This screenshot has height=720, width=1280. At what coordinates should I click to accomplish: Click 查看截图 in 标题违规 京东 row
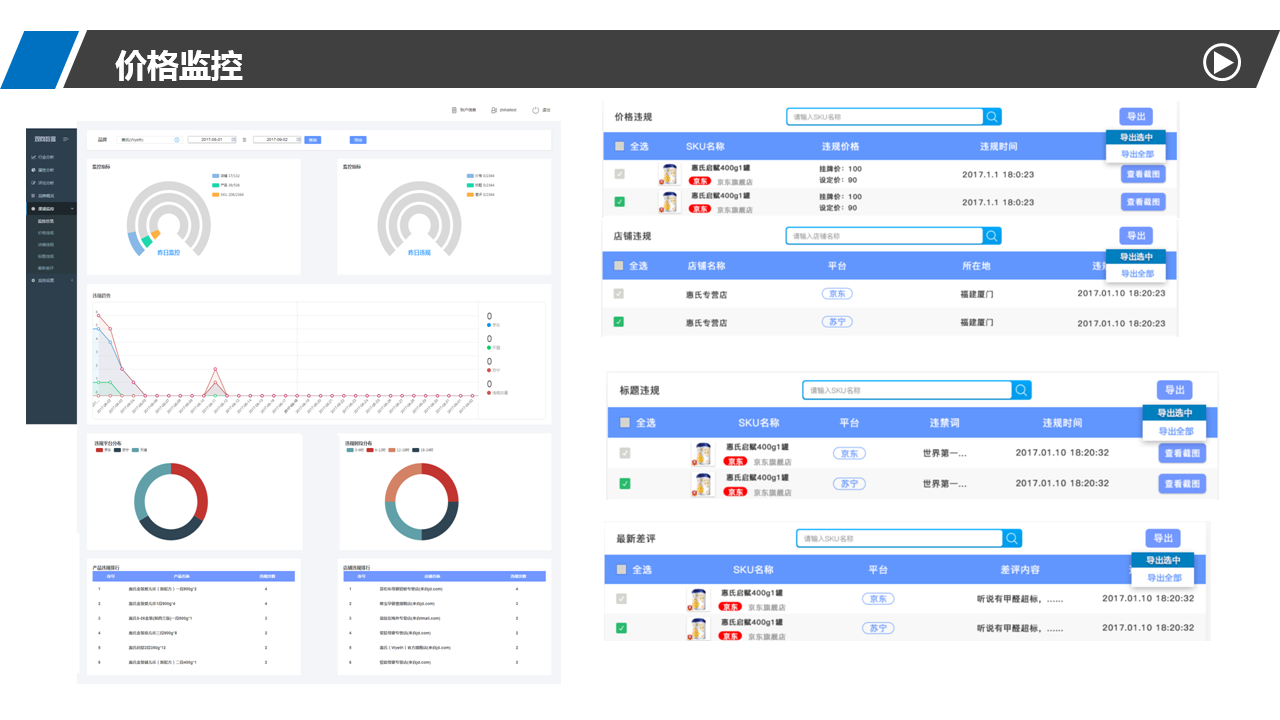(x=1183, y=453)
